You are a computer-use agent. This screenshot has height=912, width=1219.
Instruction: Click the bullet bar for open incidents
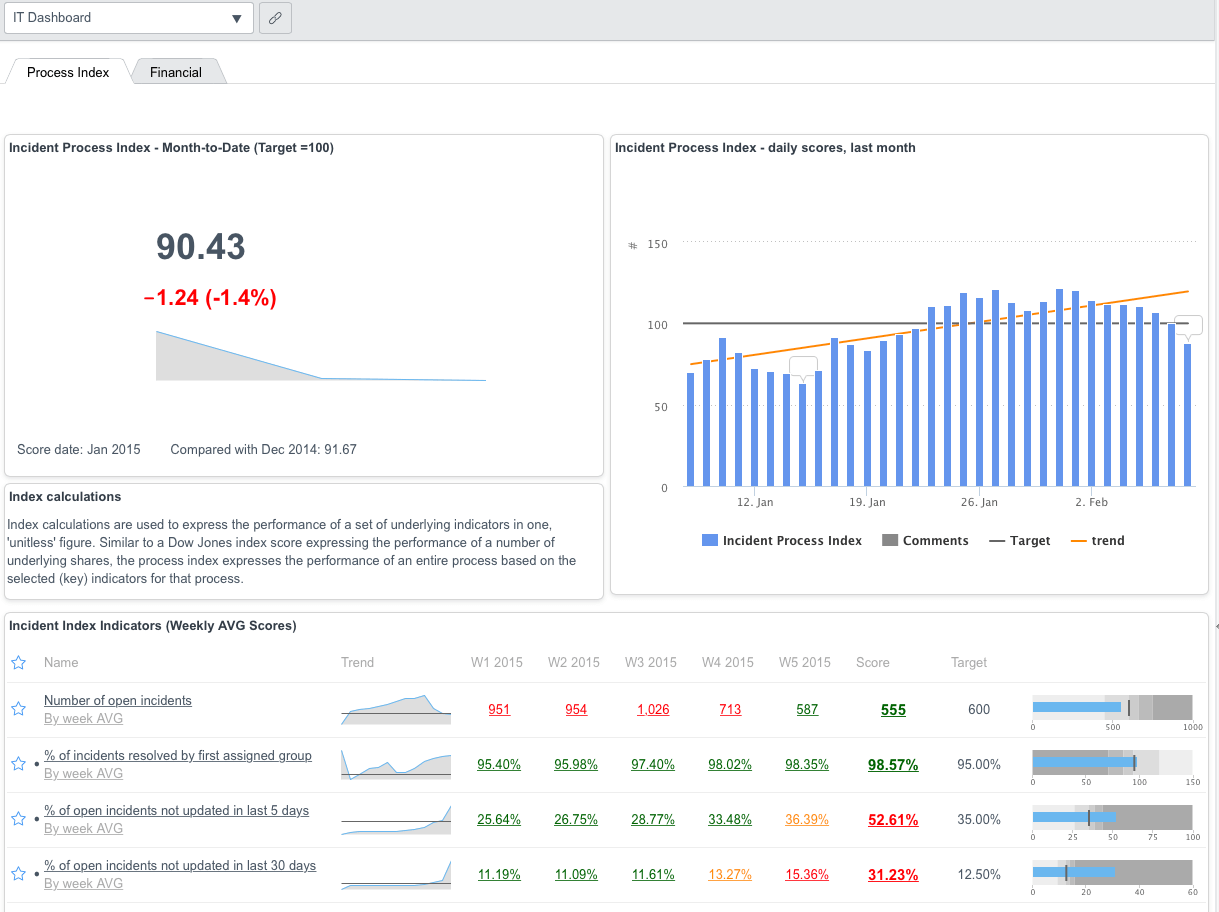click(1112, 707)
